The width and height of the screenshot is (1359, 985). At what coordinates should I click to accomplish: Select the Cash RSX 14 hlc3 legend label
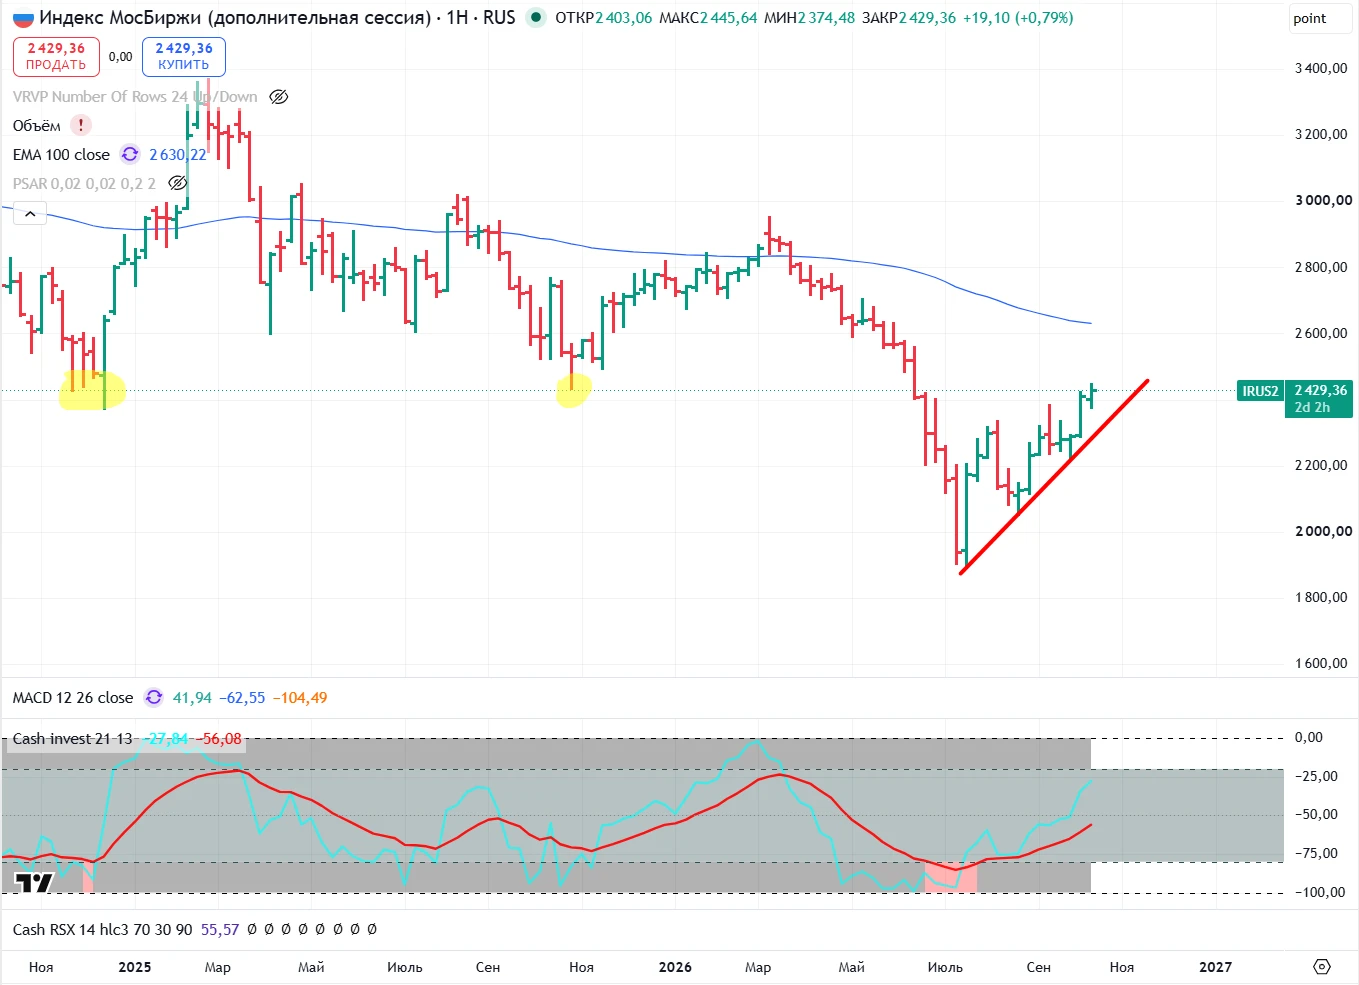point(102,929)
